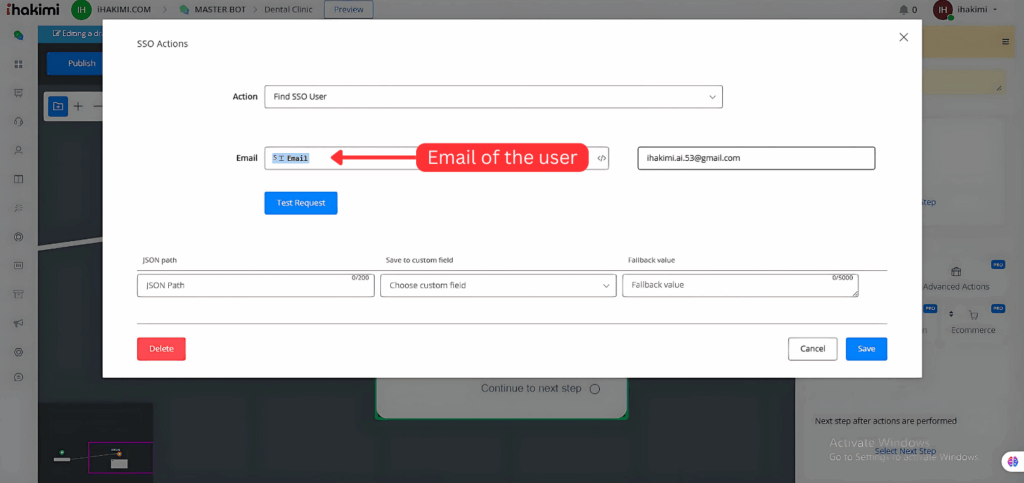
Task: Click the megaphone broadcast icon in sidebar
Action: point(18,323)
